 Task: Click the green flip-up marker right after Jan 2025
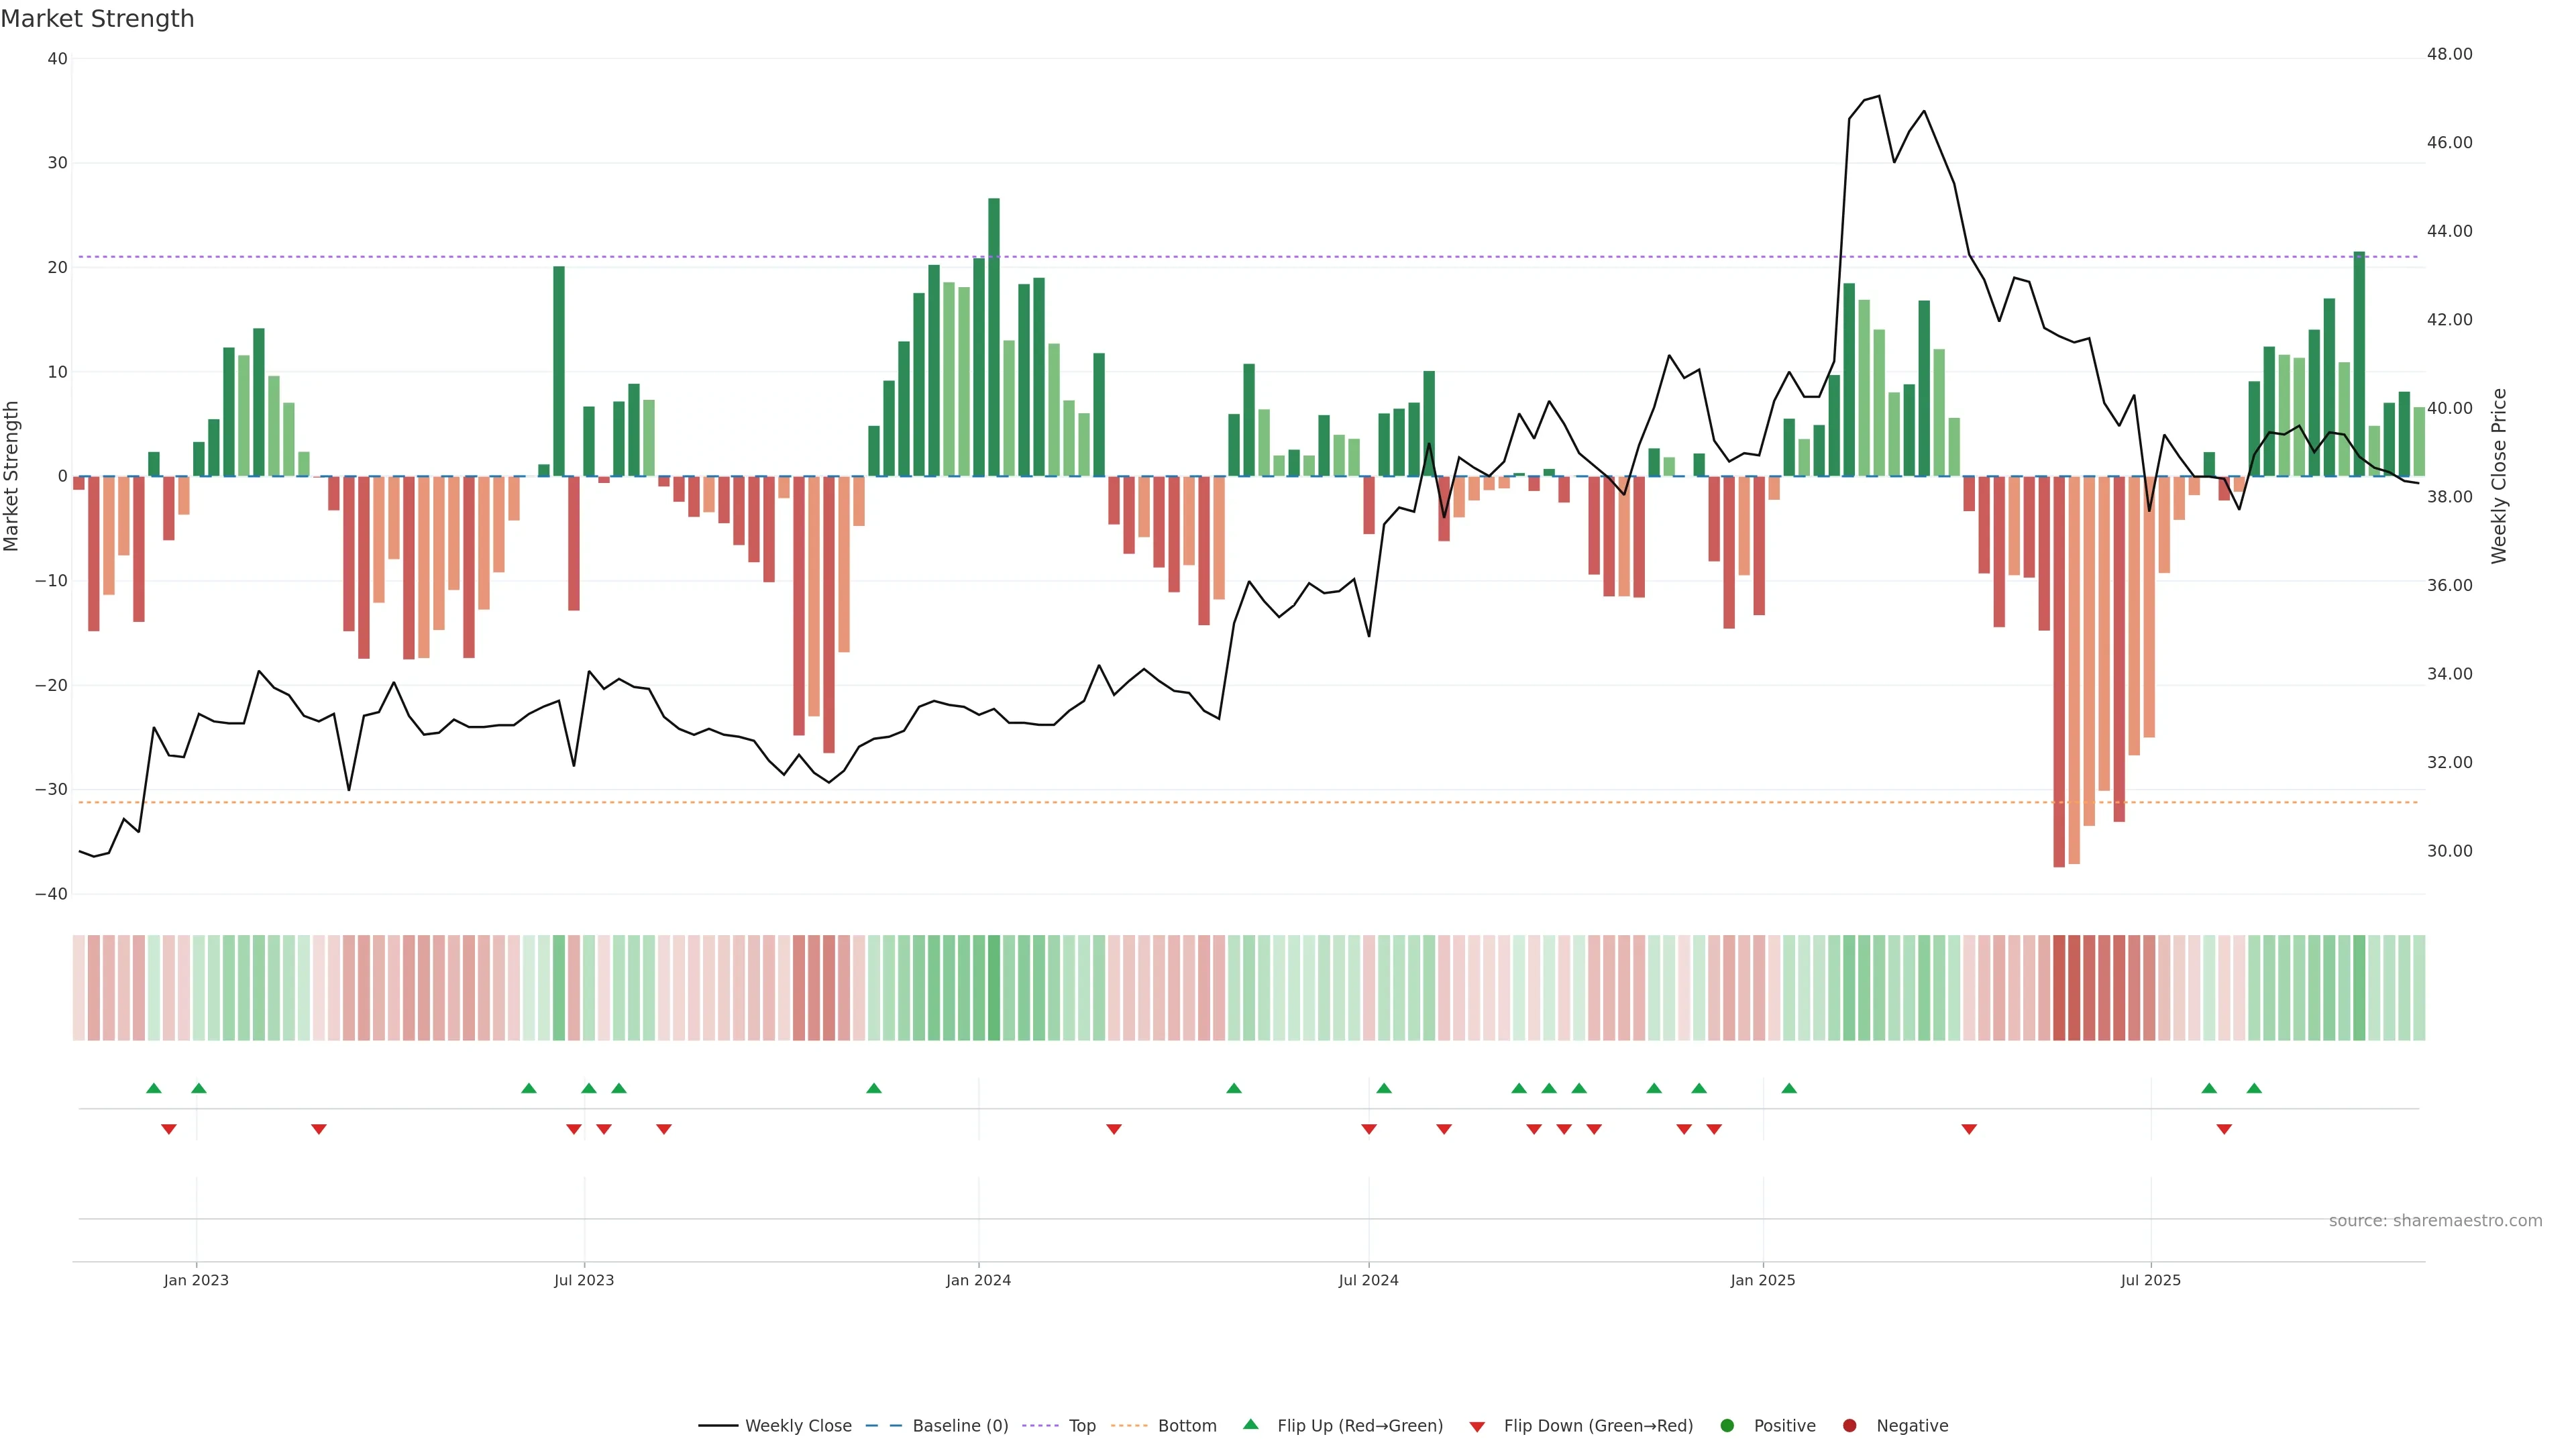[1789, 1088]
